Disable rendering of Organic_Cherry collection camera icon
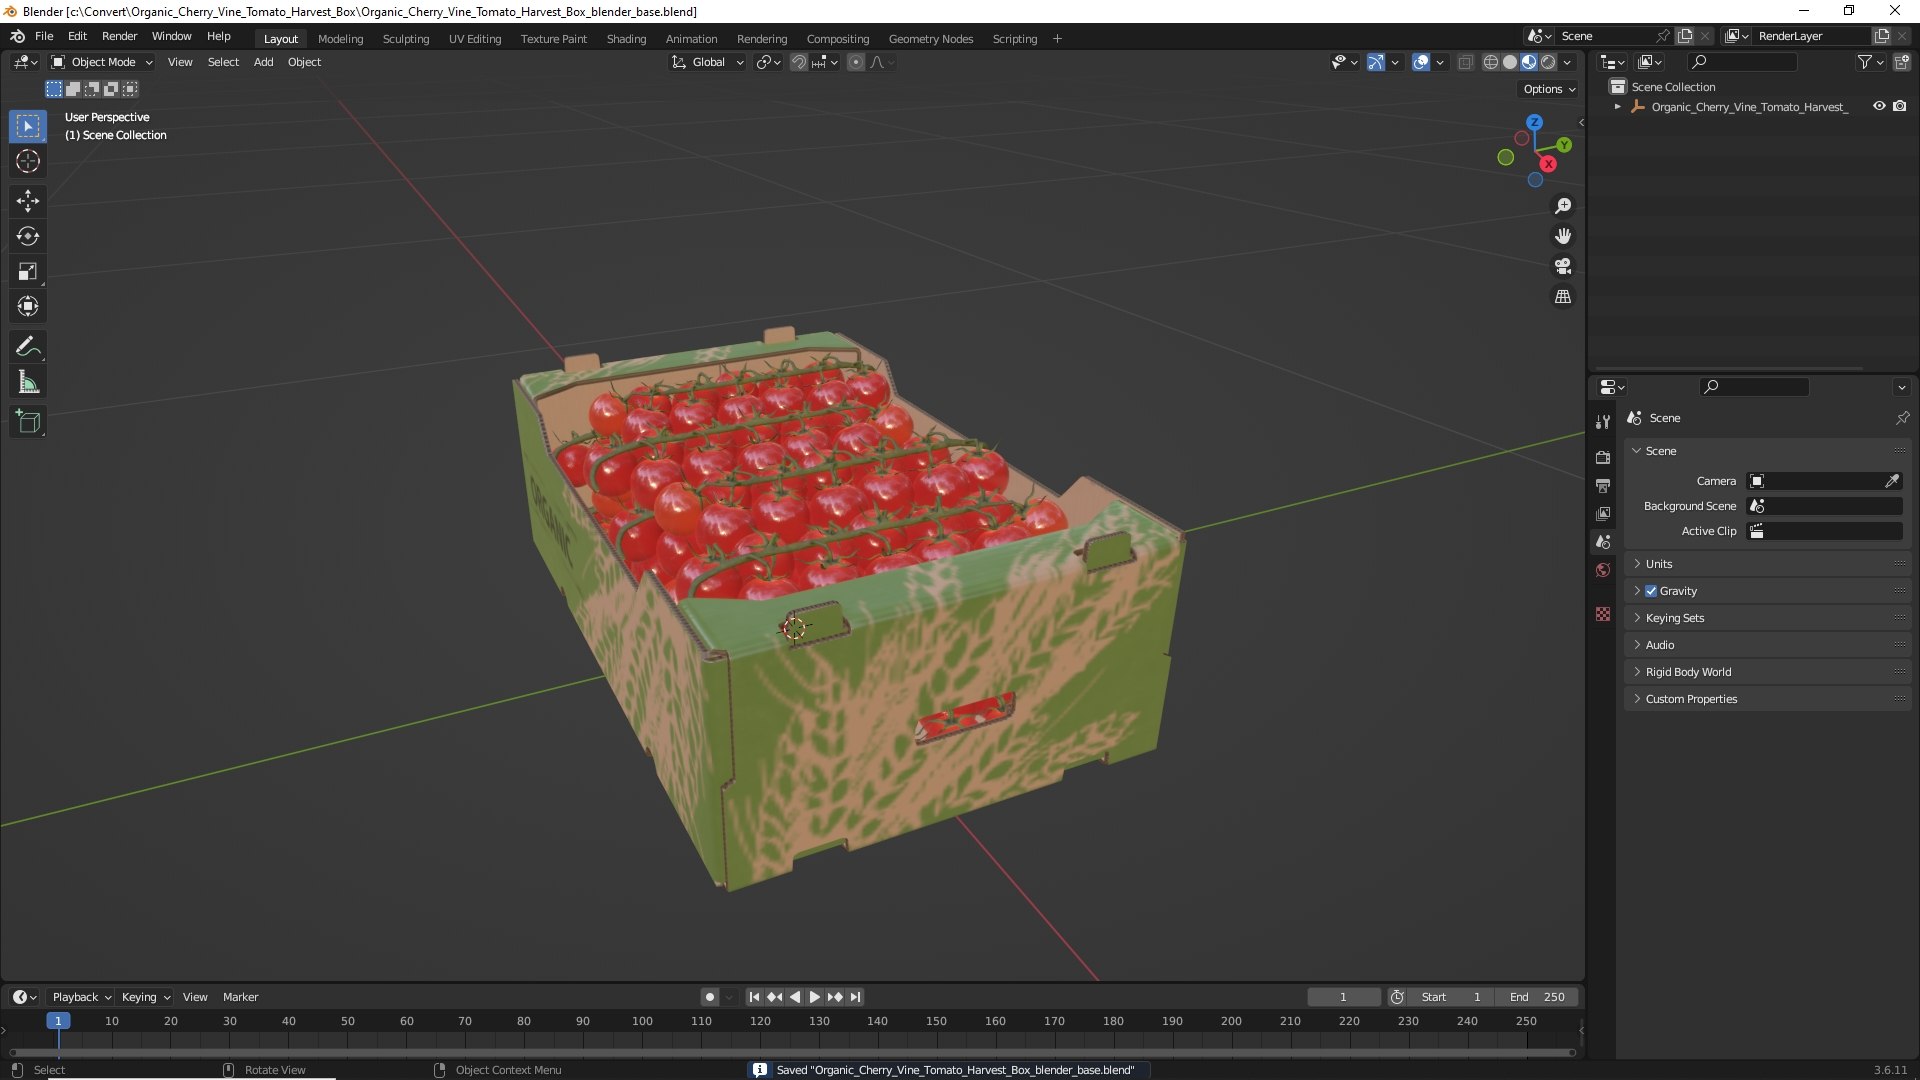The height and width of the screenshot is (1080, 1920). (1900, 106)
